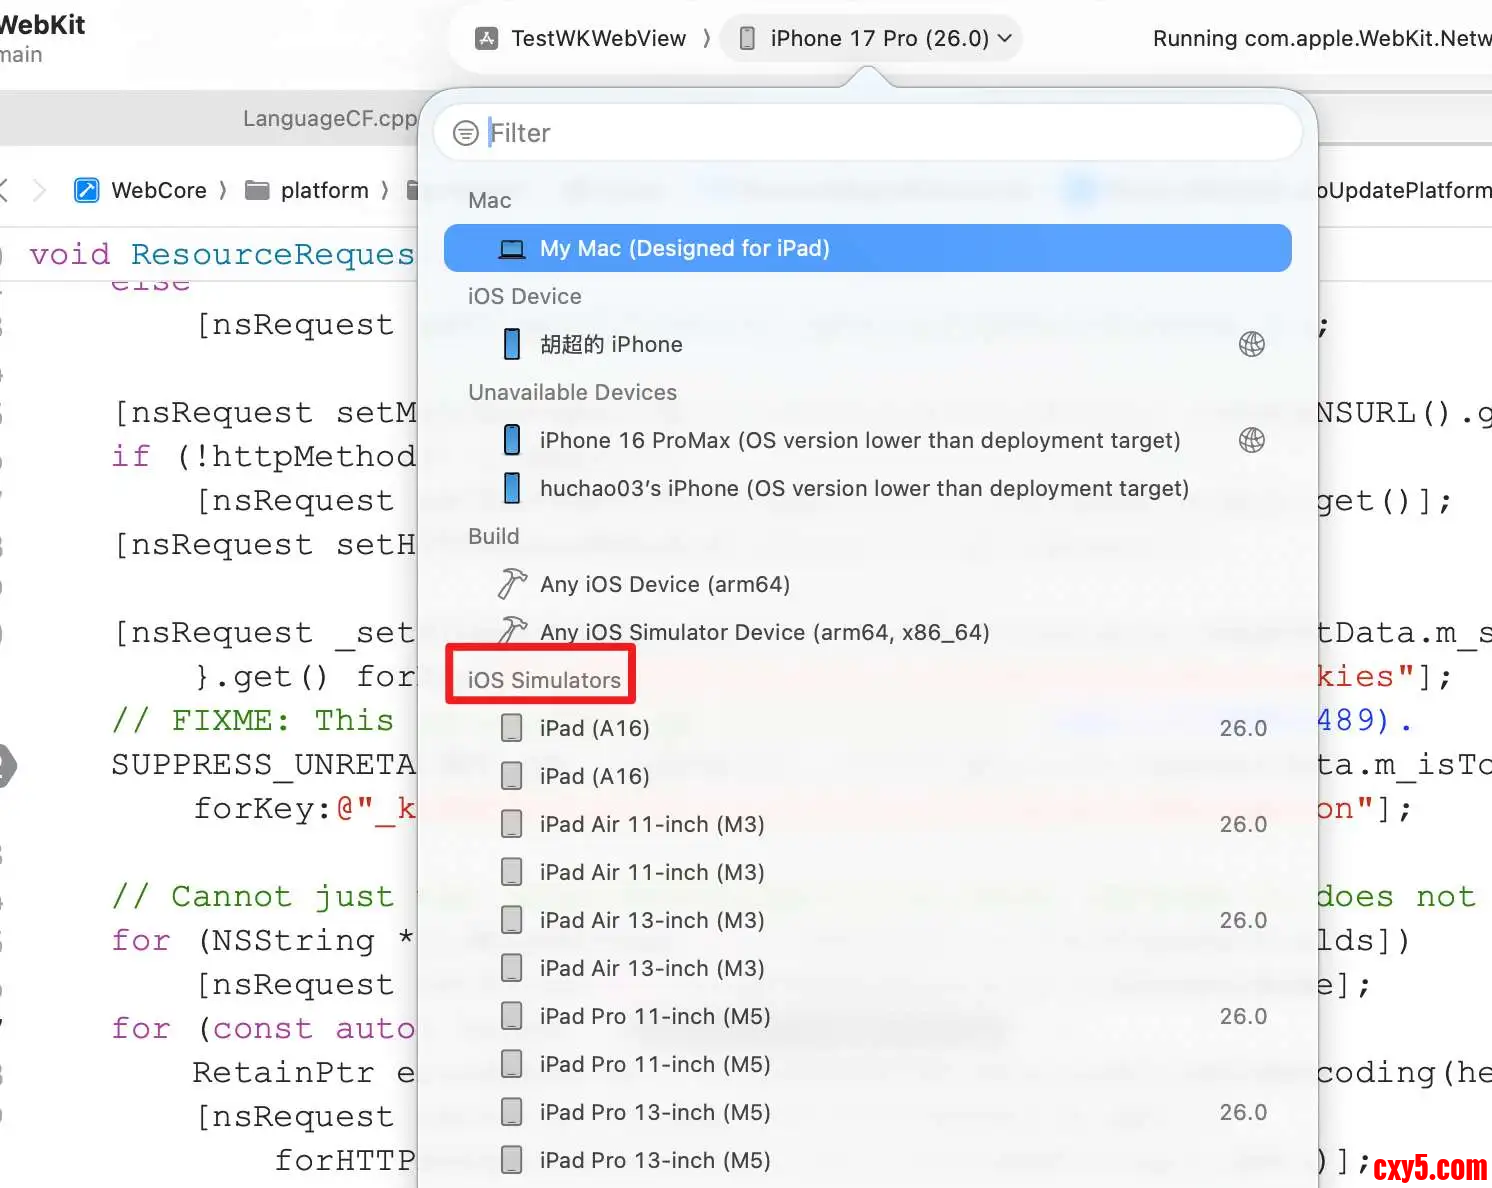Open the TestWKWebView scheme selector

point(598,39)
